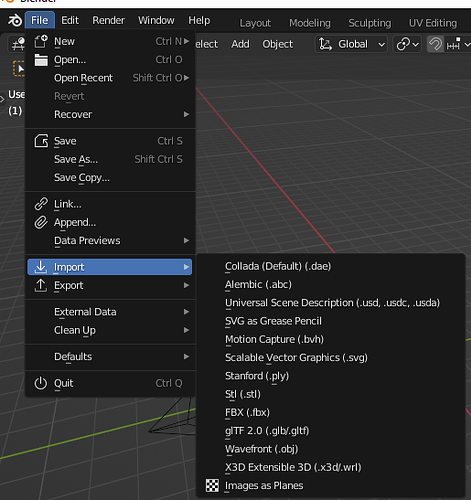Switch to the Modeling workspace tab
Viewport: 471px width, 500px height.
[x=310, y=23]
